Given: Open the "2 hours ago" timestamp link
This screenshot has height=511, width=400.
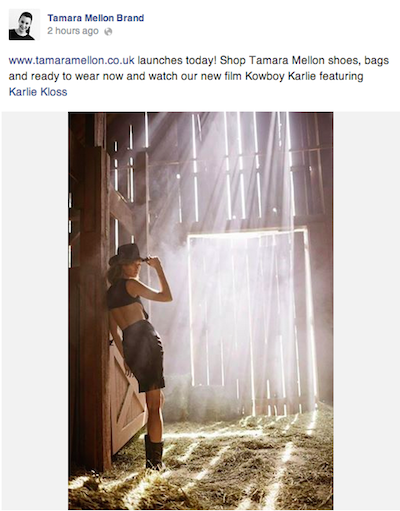Looking at the screenshot, I should click(x=73, y=31).
